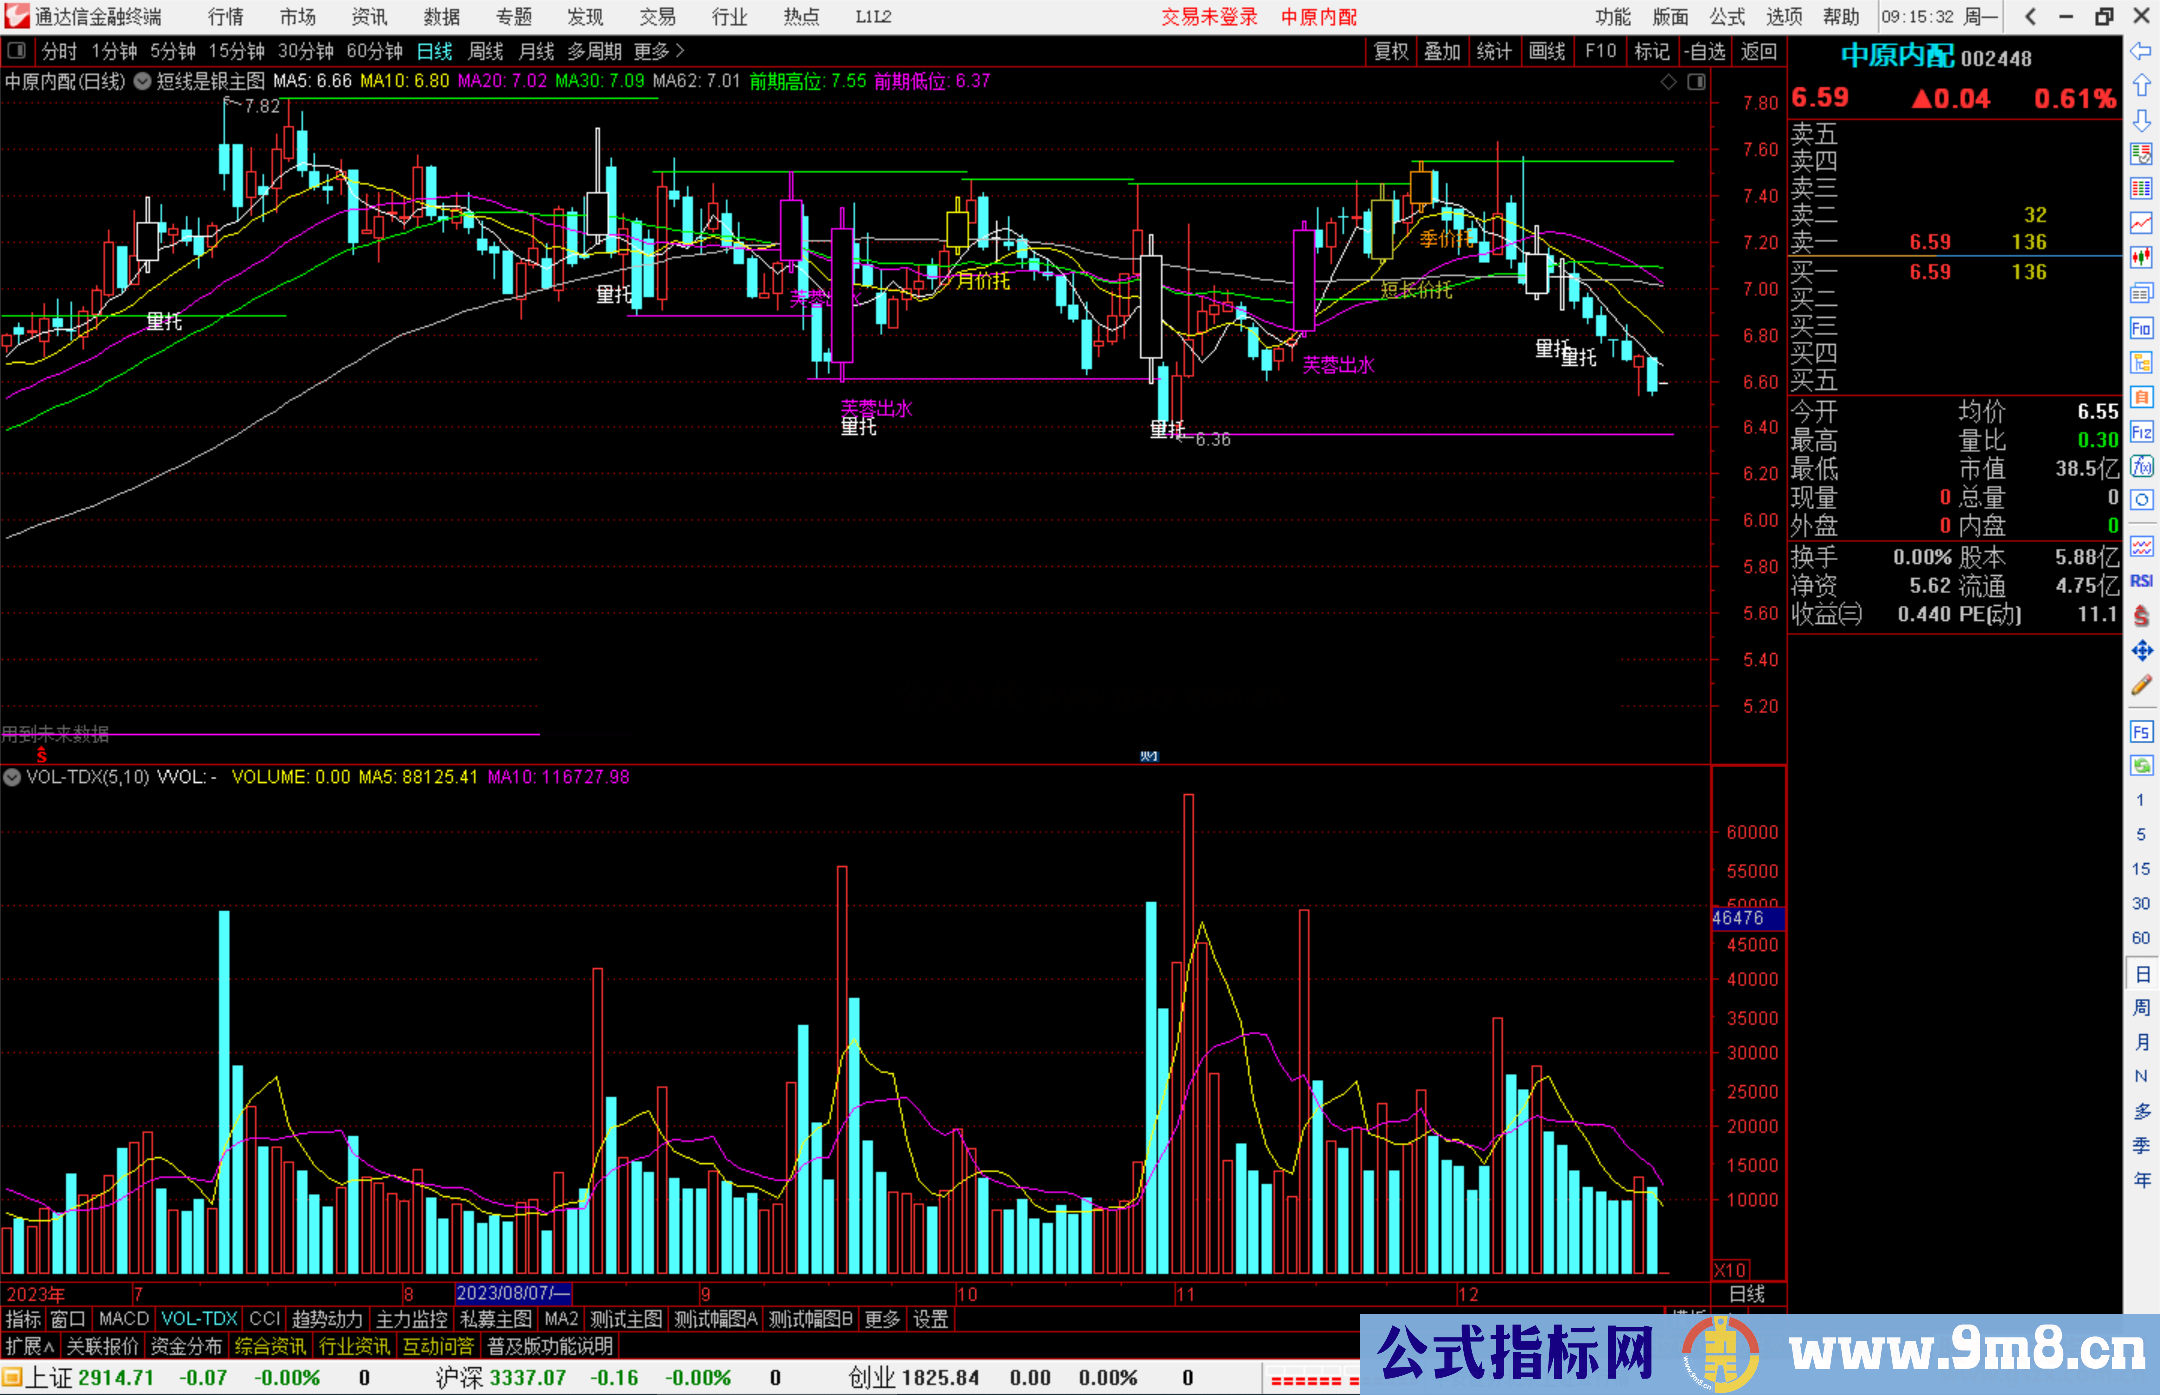Toggle the main chart indicator circle button
The image size is (2160, 1395).
pos(143,81)
